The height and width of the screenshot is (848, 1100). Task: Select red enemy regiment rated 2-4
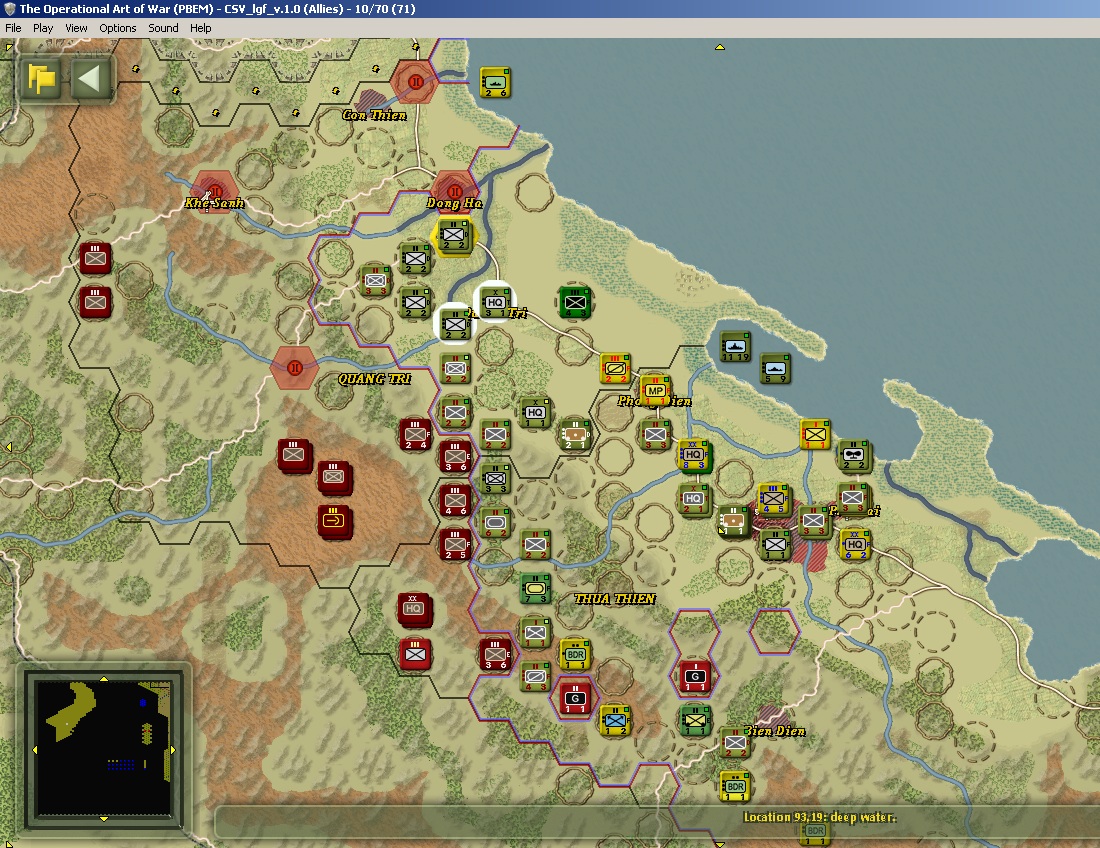415,435
